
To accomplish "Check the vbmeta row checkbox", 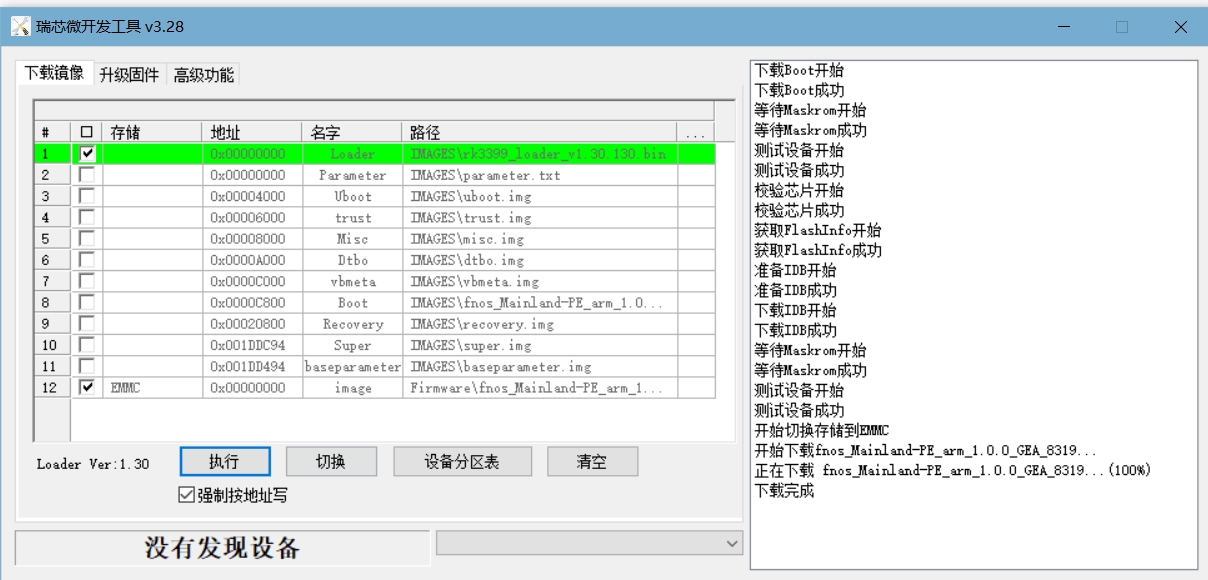I will point(87,281).
